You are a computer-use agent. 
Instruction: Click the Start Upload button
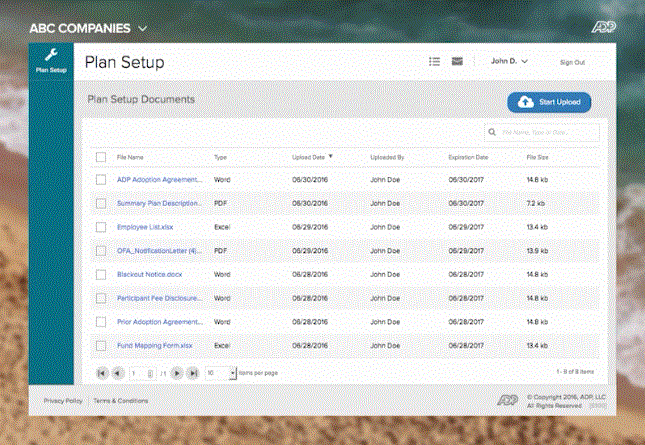(x=549, y=102)
